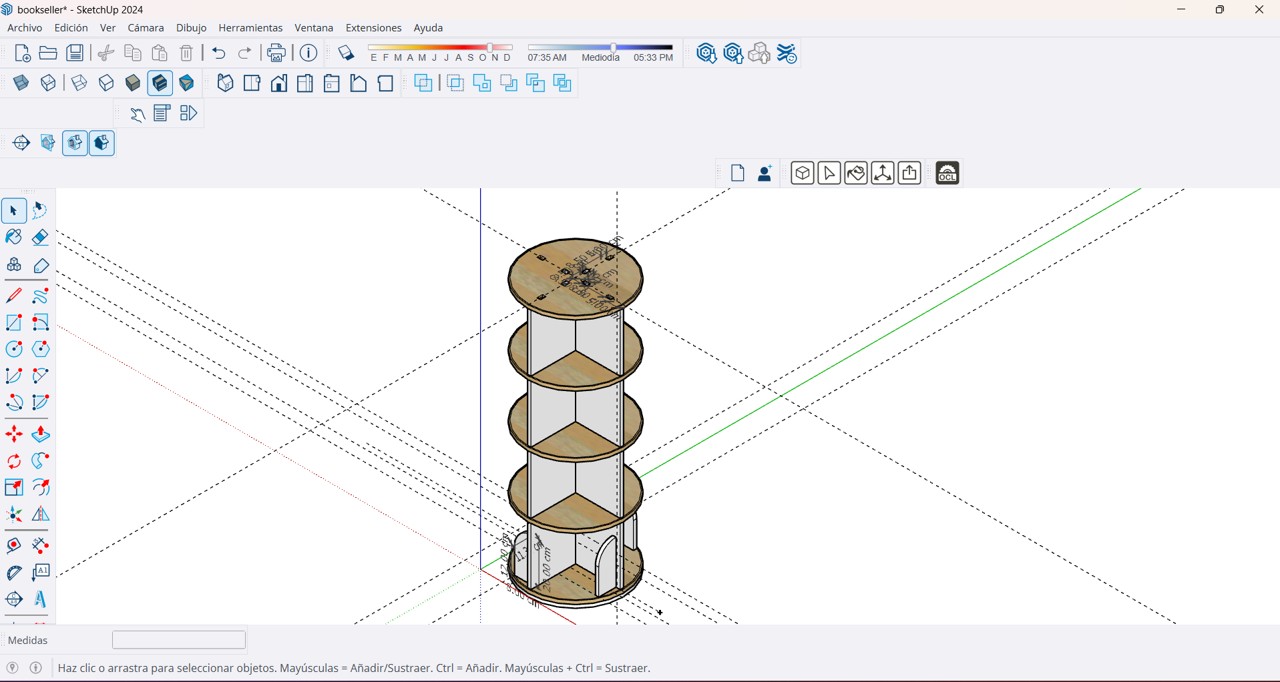Select the Rectangle tool

[x=14, y=323]
